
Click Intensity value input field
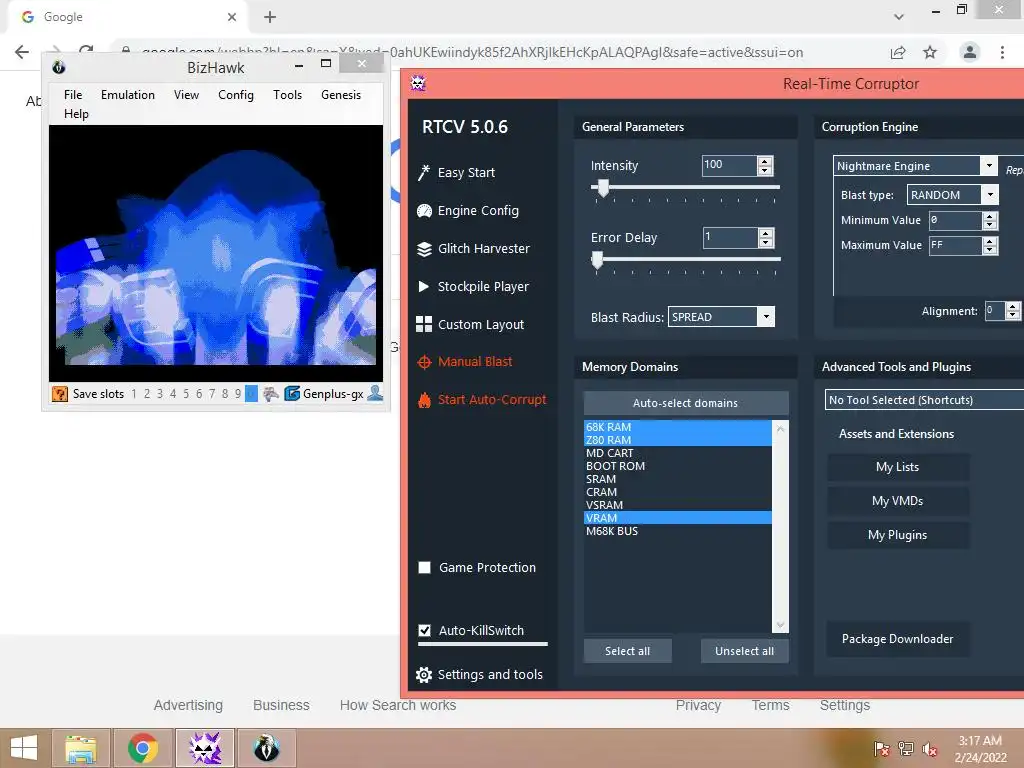point(729,165)
